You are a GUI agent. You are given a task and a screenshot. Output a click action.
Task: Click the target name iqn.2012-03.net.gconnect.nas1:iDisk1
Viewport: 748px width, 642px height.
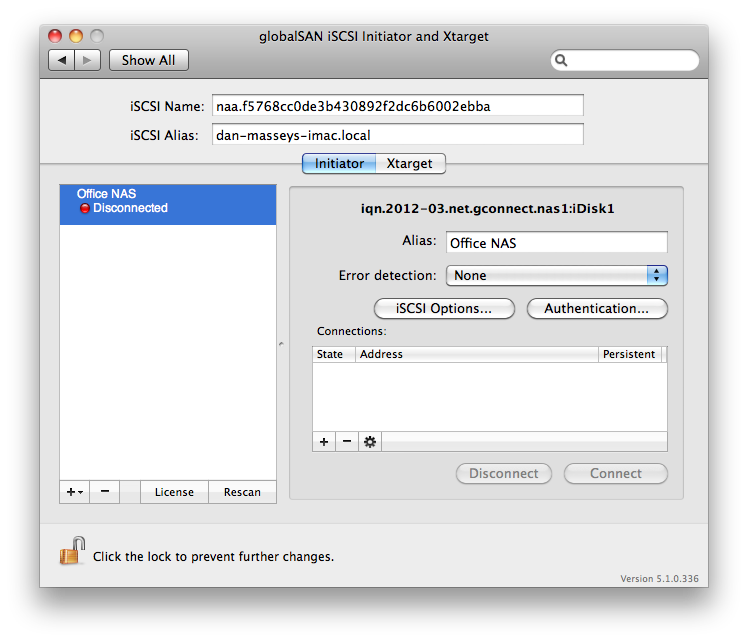487,208
